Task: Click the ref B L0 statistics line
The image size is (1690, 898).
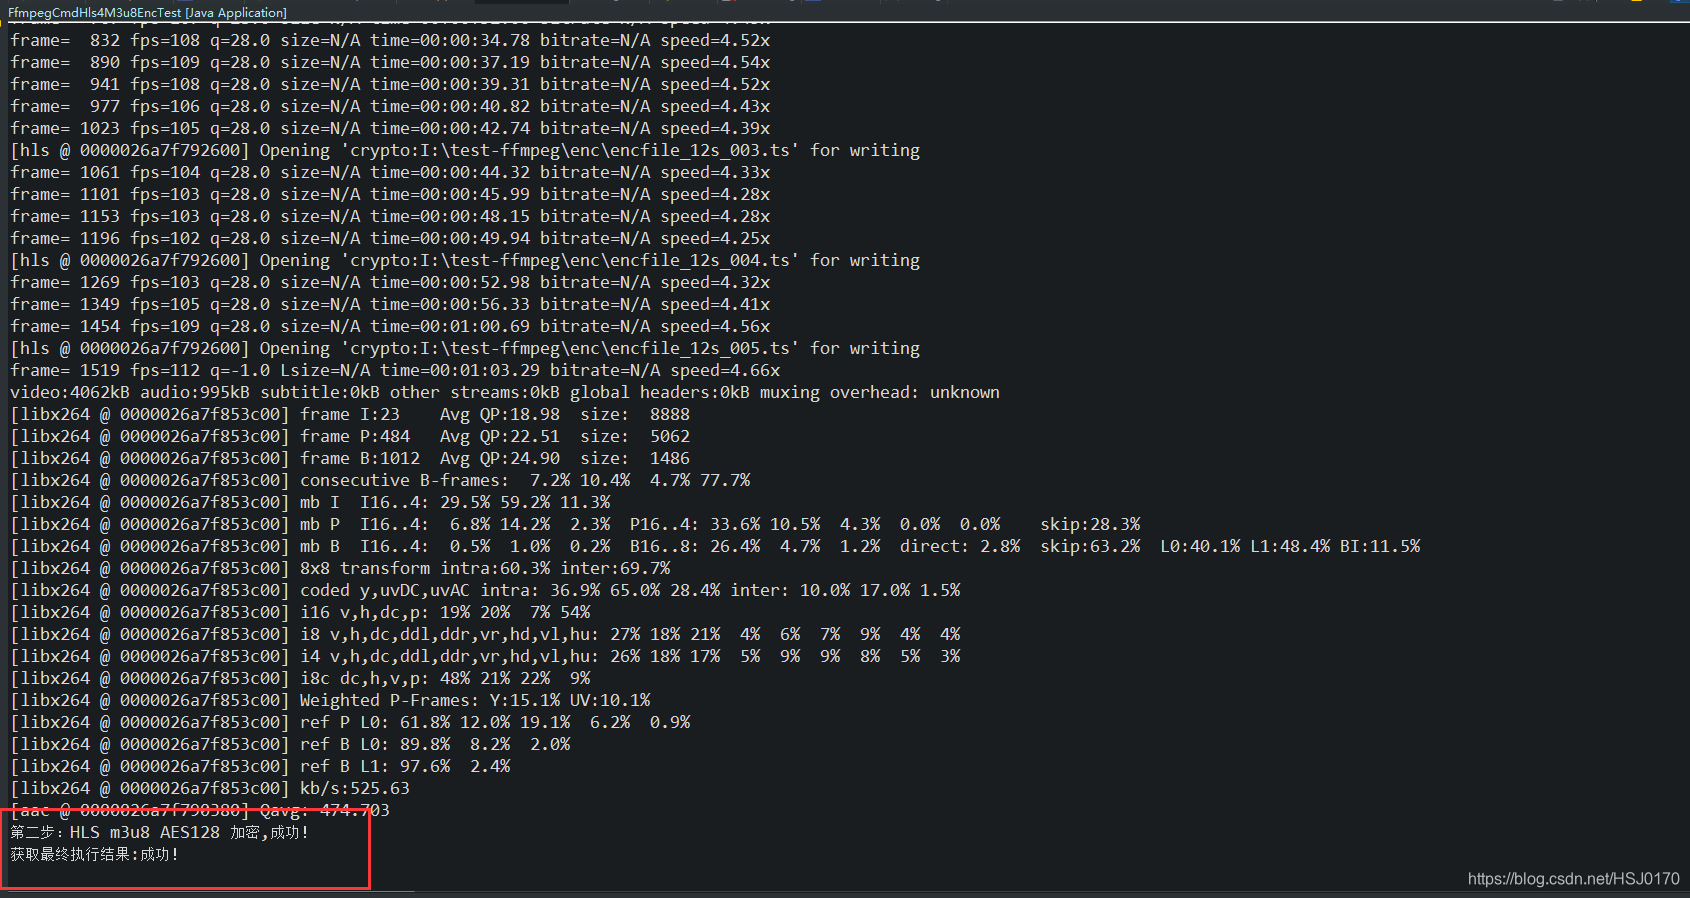Action: (290, 744)
